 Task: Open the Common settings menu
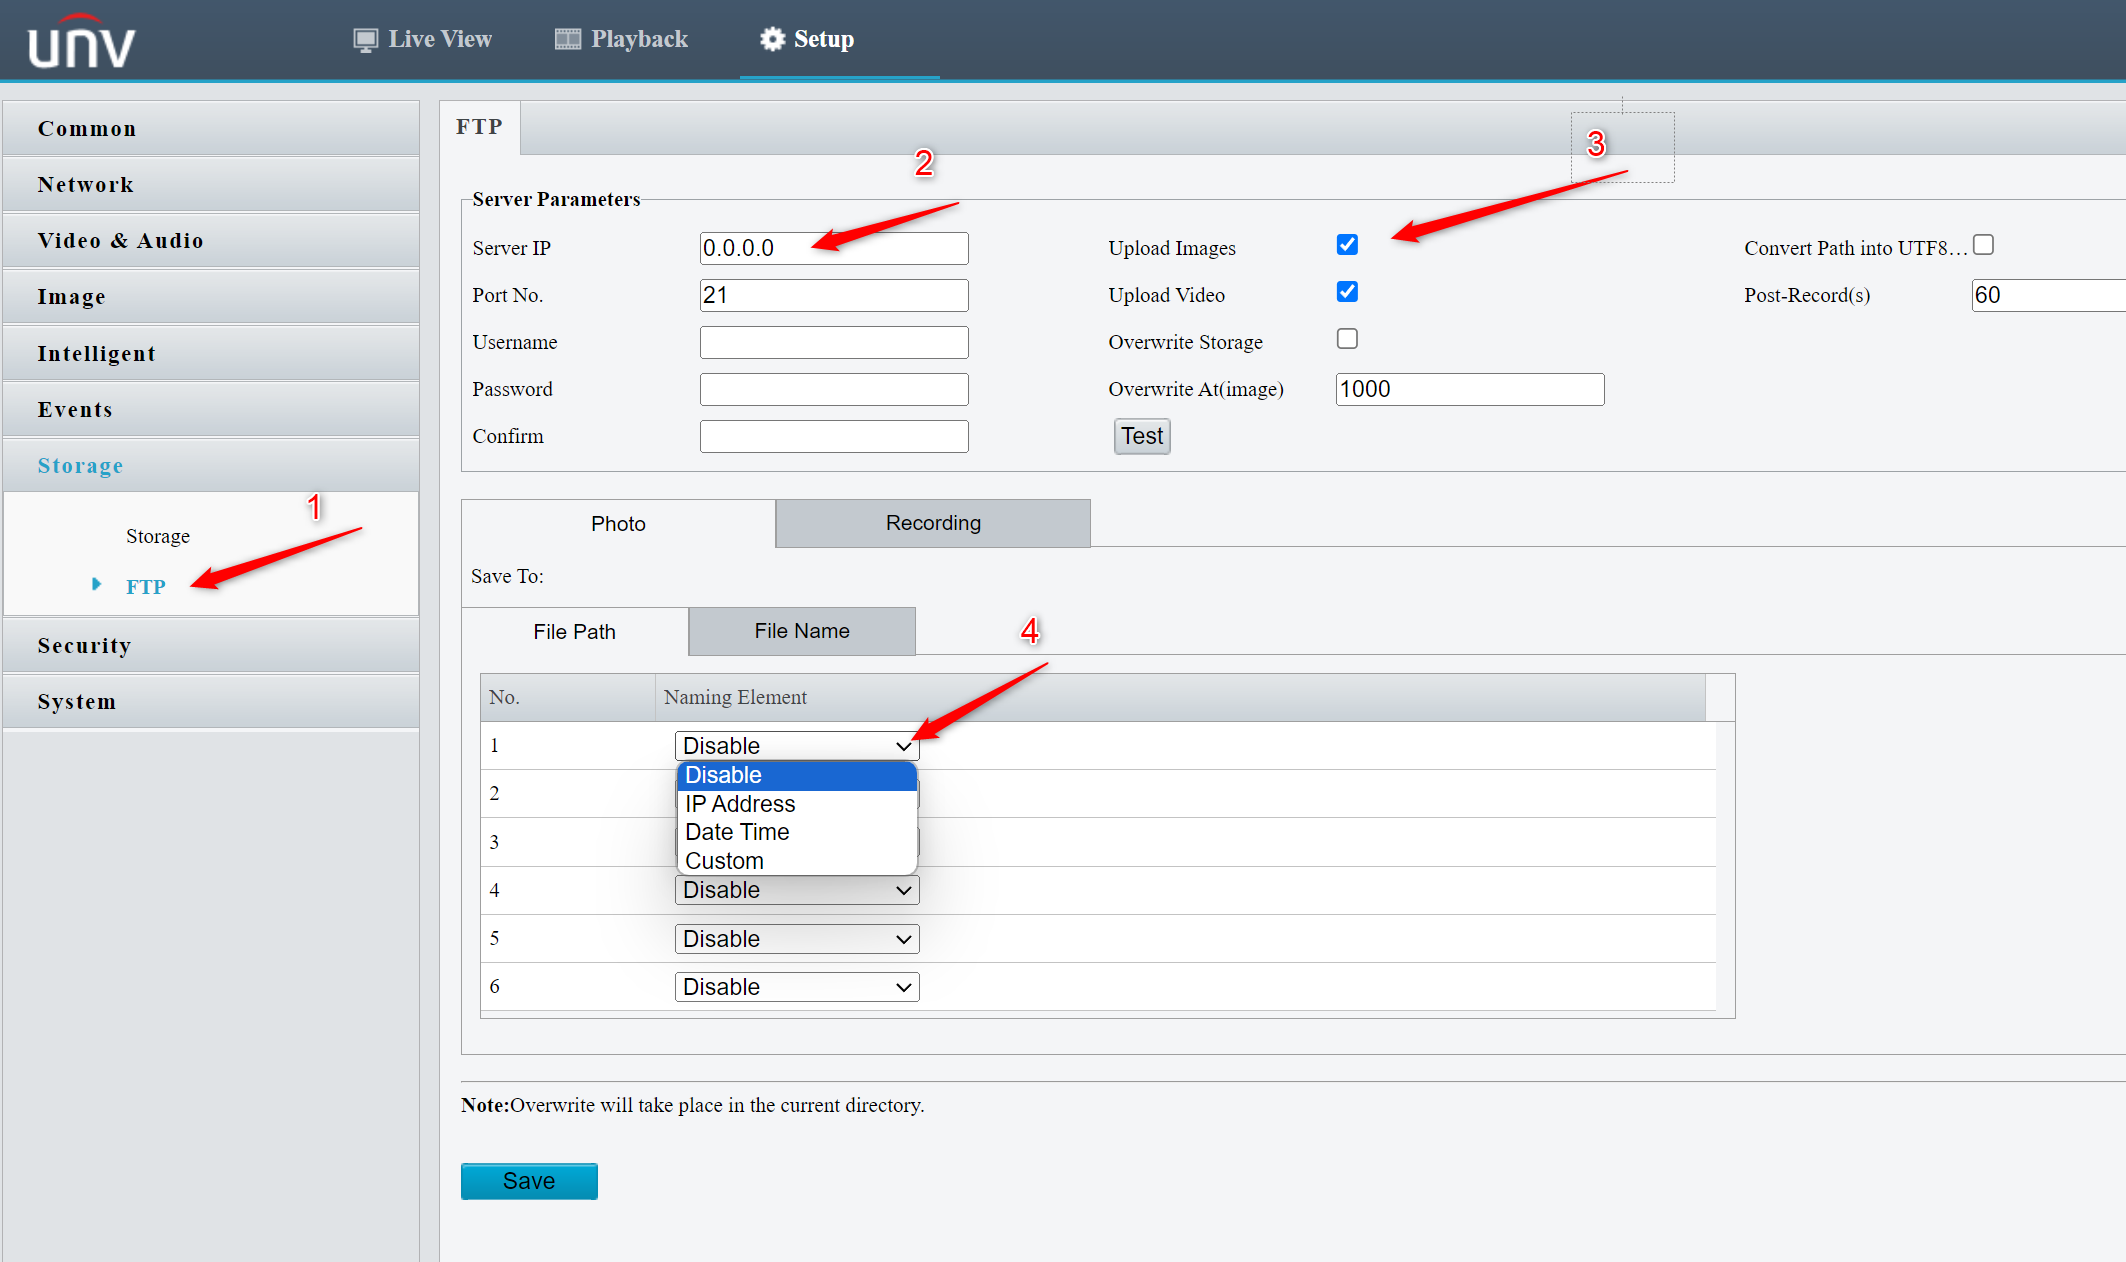[x=211, y=128]
